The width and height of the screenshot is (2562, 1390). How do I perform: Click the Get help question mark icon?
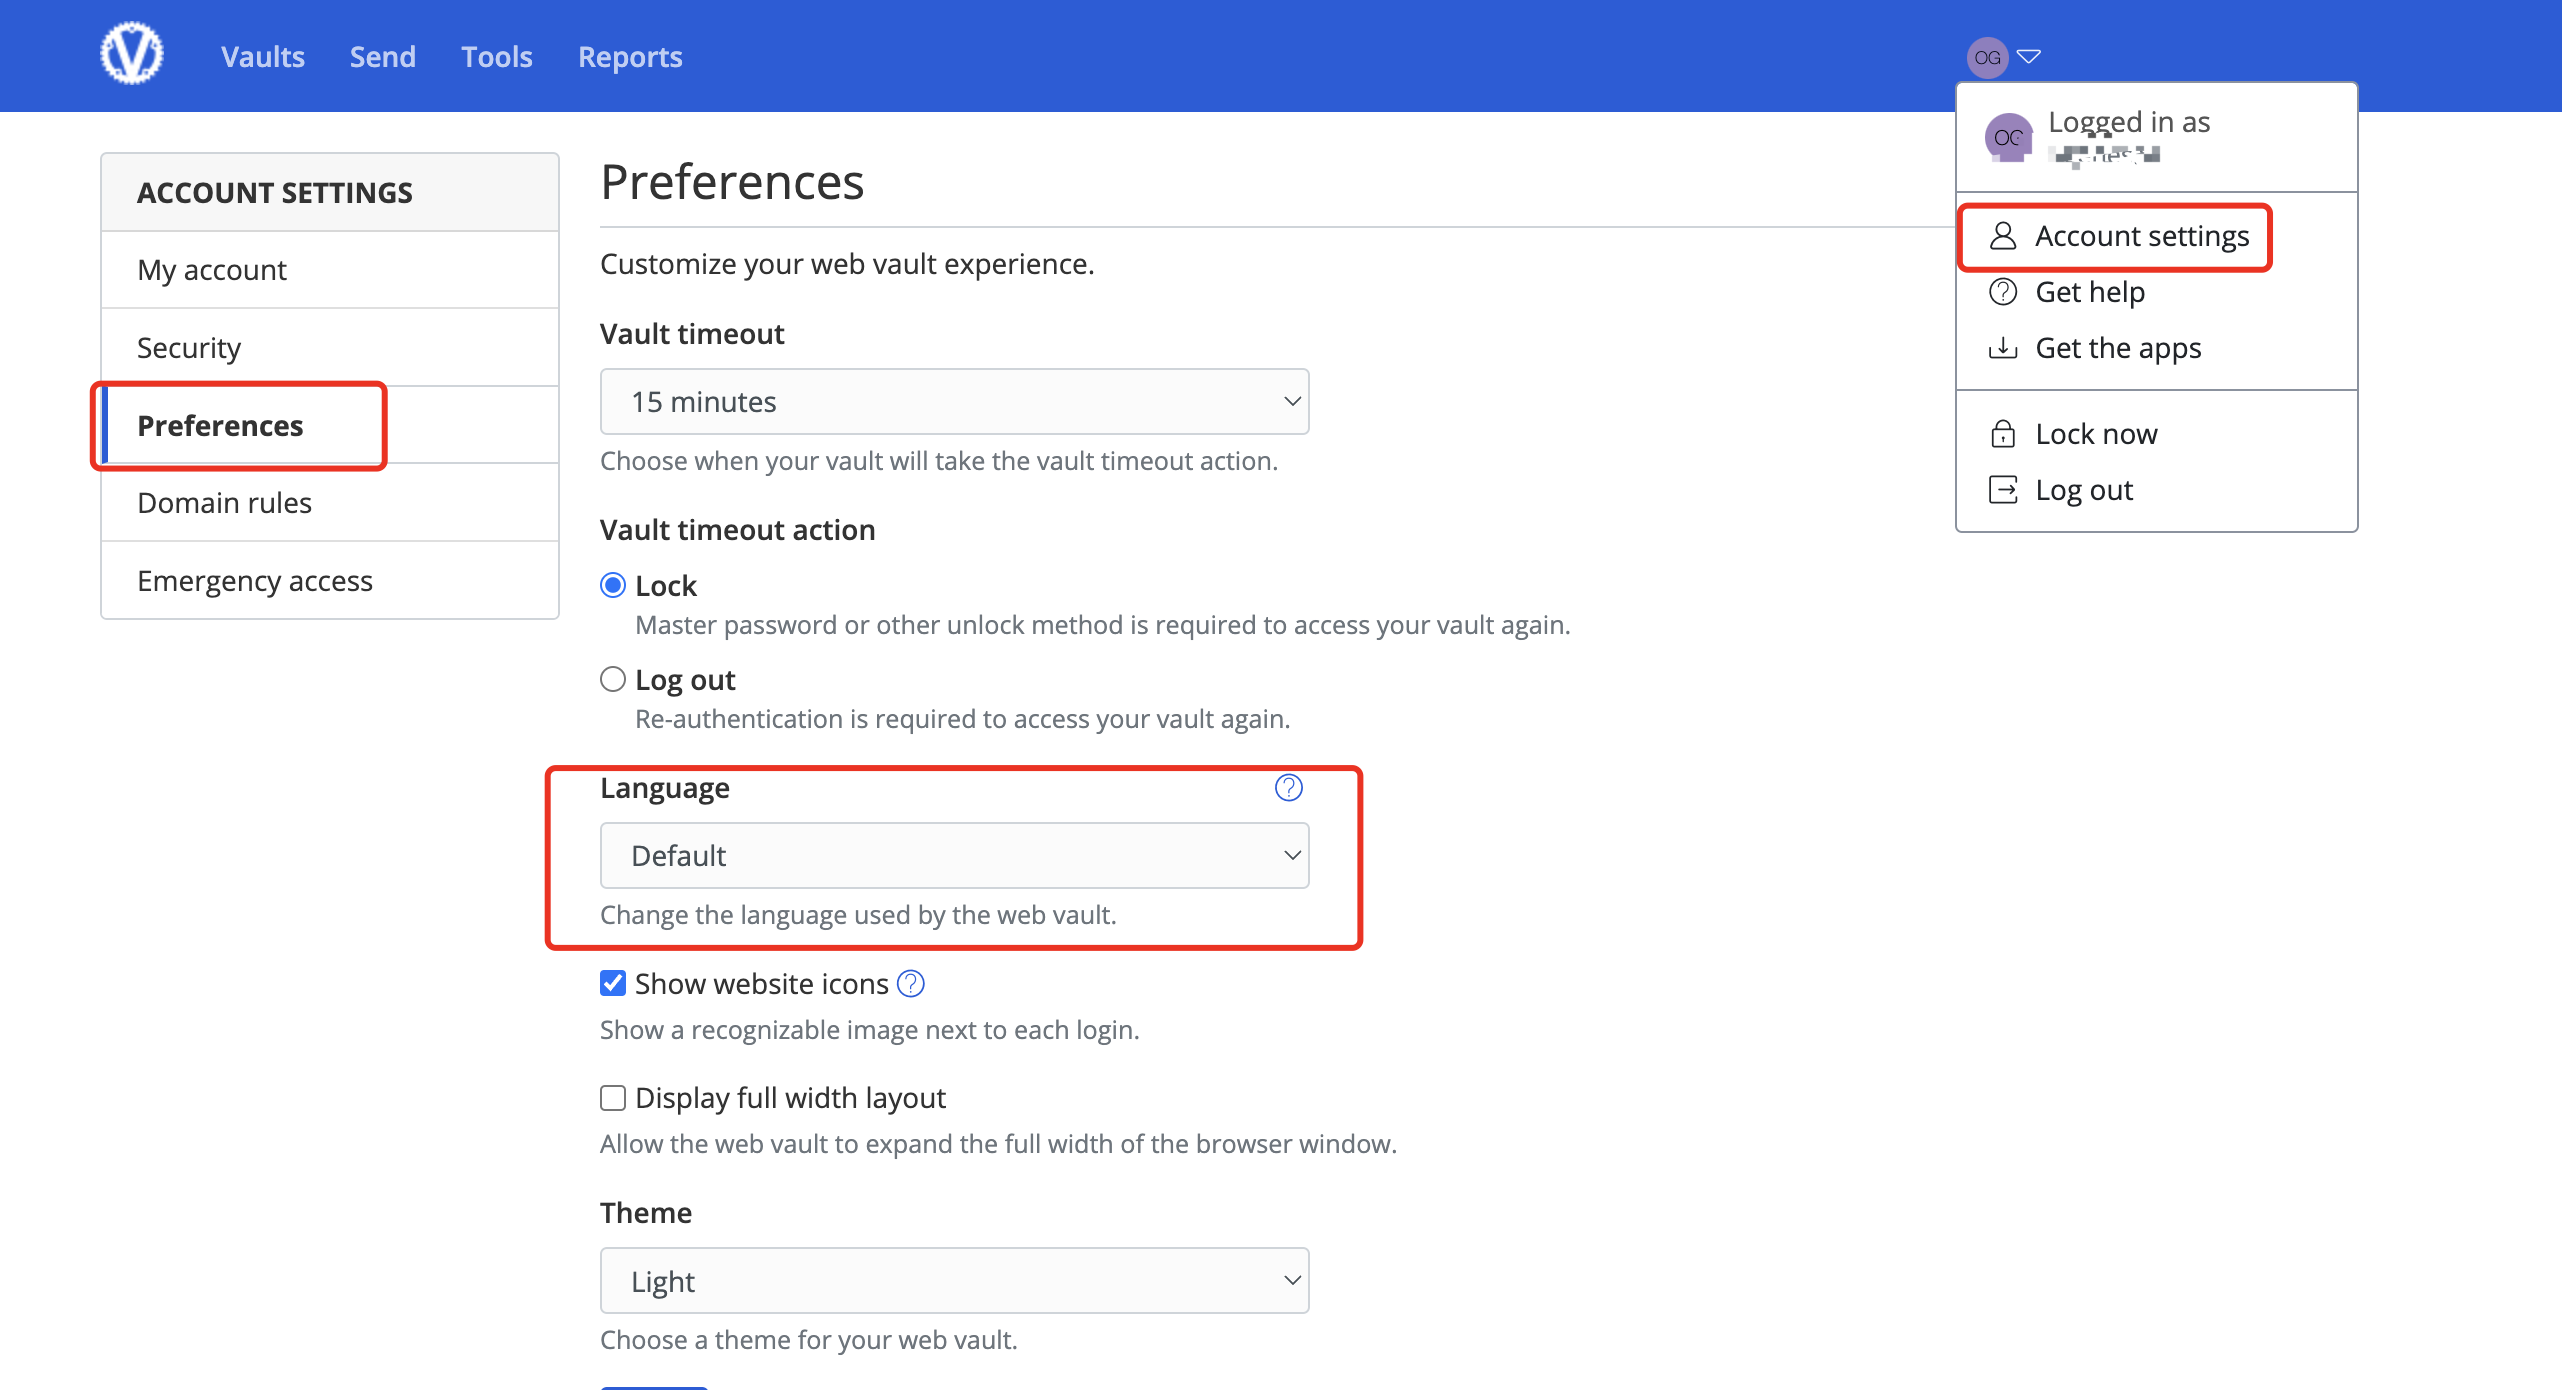pos(2004,291)
